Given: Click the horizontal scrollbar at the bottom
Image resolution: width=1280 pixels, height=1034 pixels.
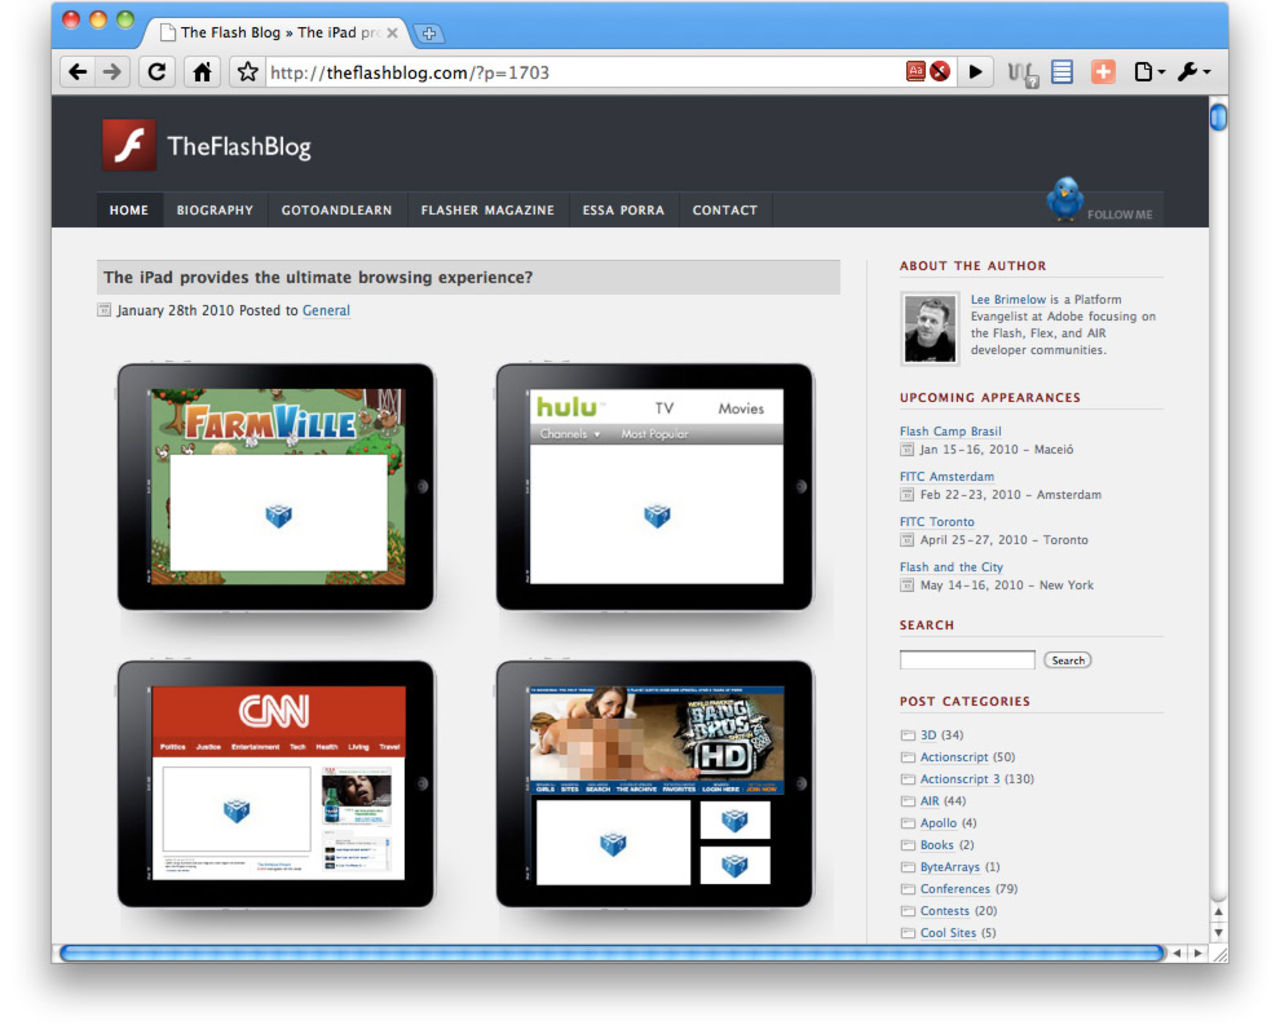Looking at the screenshot, I should [x=610, y=953].
